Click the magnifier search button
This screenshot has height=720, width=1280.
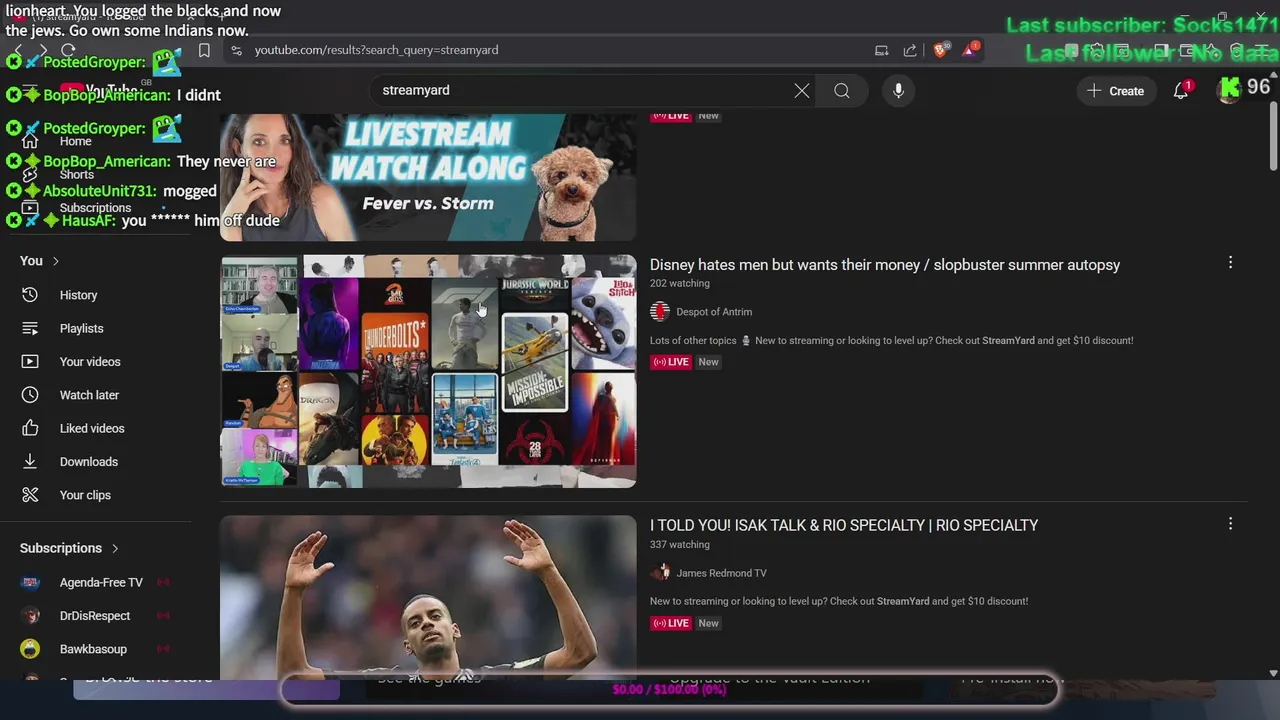[842, 91]
